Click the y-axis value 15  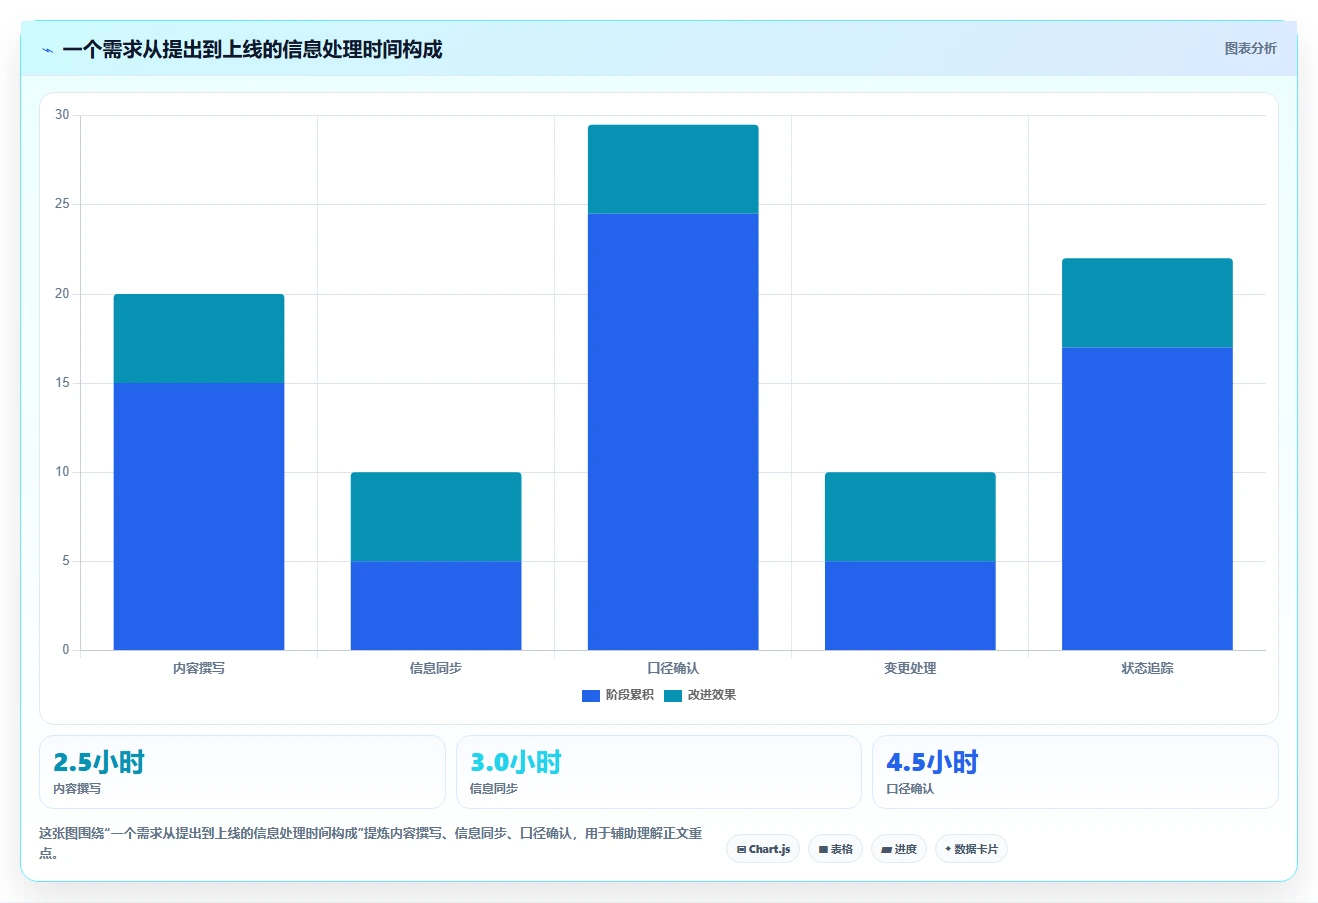pyautogui.click(x=62, y=383)
